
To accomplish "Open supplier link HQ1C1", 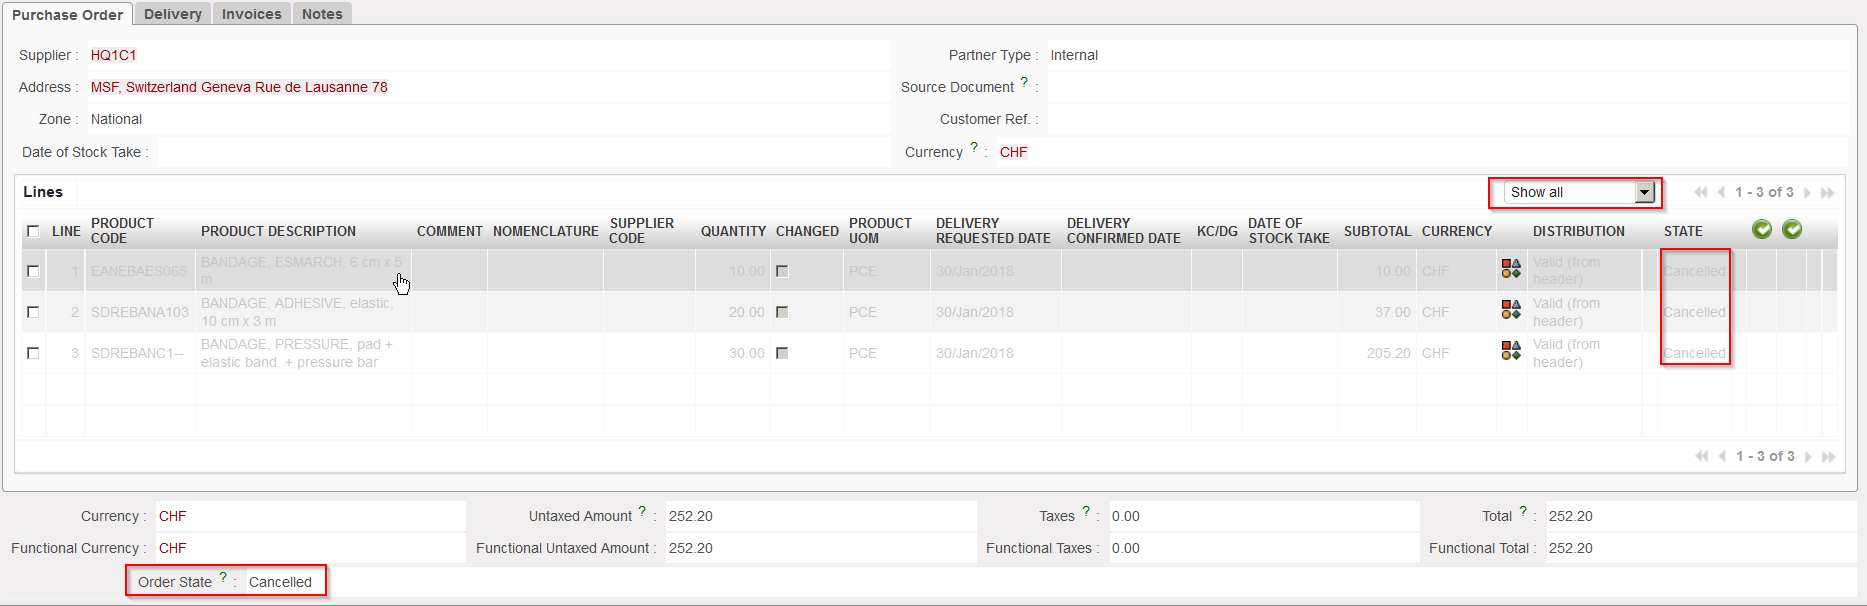I will tap(113, 55).
